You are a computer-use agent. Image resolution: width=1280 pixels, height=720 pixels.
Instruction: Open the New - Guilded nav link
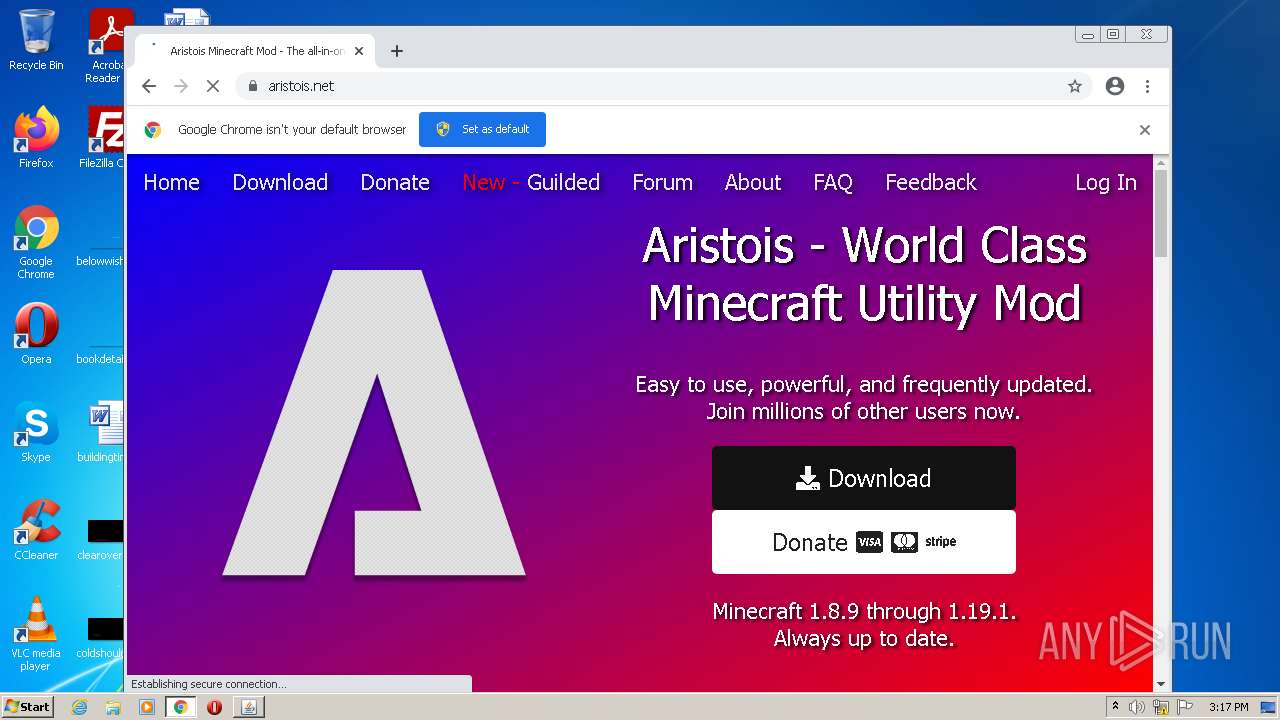pyautogui.click(x=531, y=182)
